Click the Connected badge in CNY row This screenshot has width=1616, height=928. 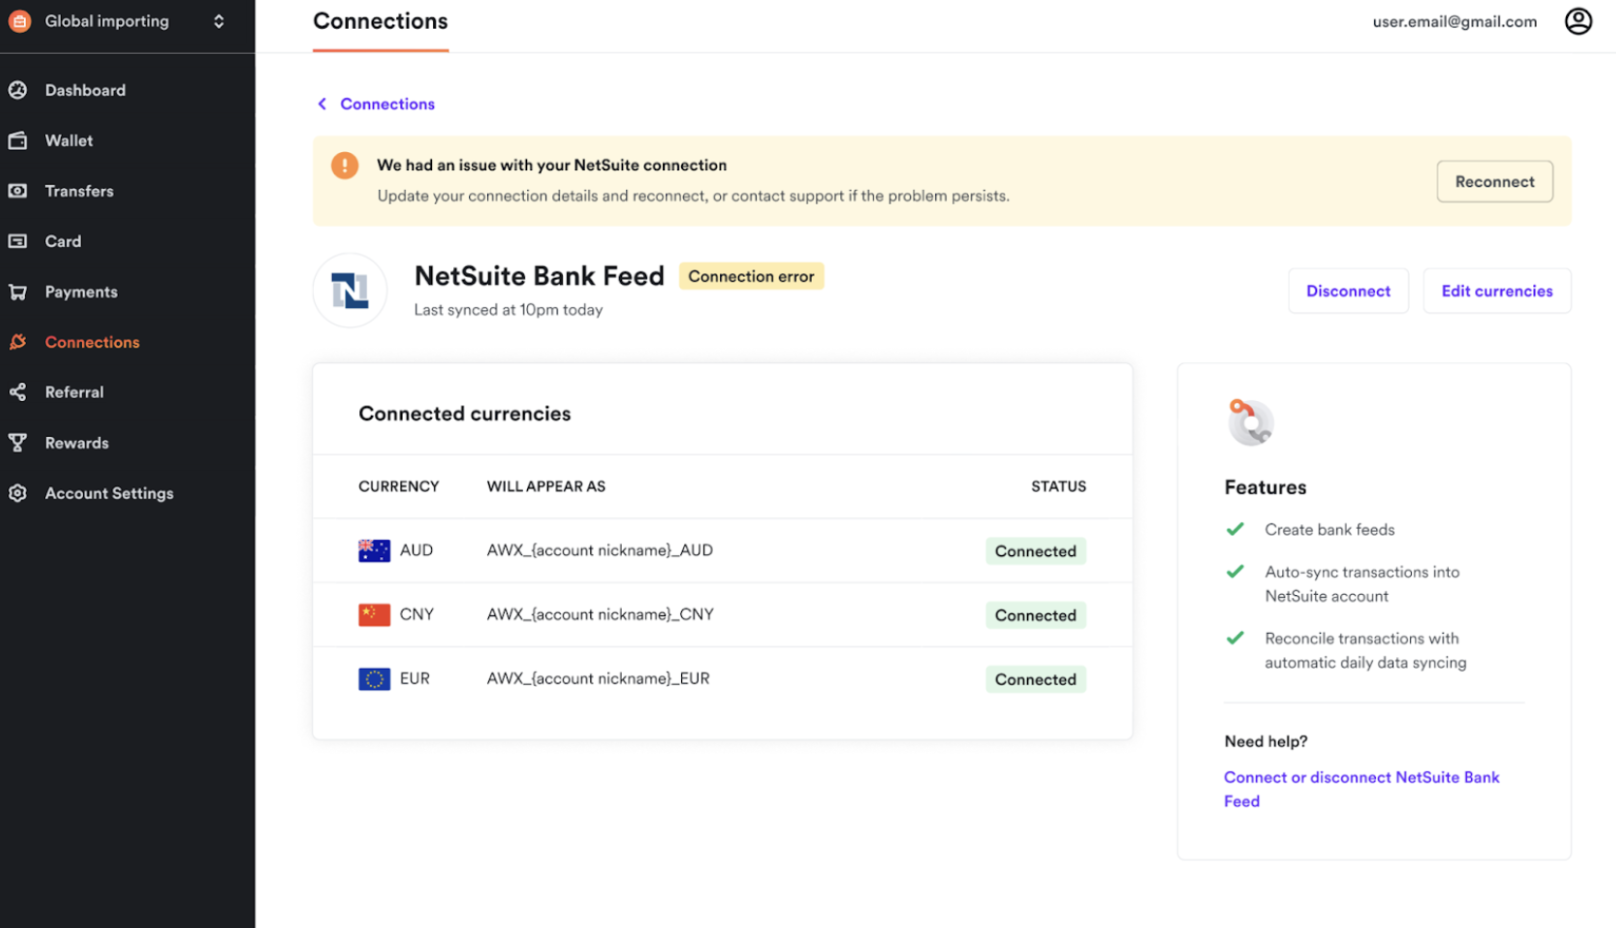tap(1035, 615)
